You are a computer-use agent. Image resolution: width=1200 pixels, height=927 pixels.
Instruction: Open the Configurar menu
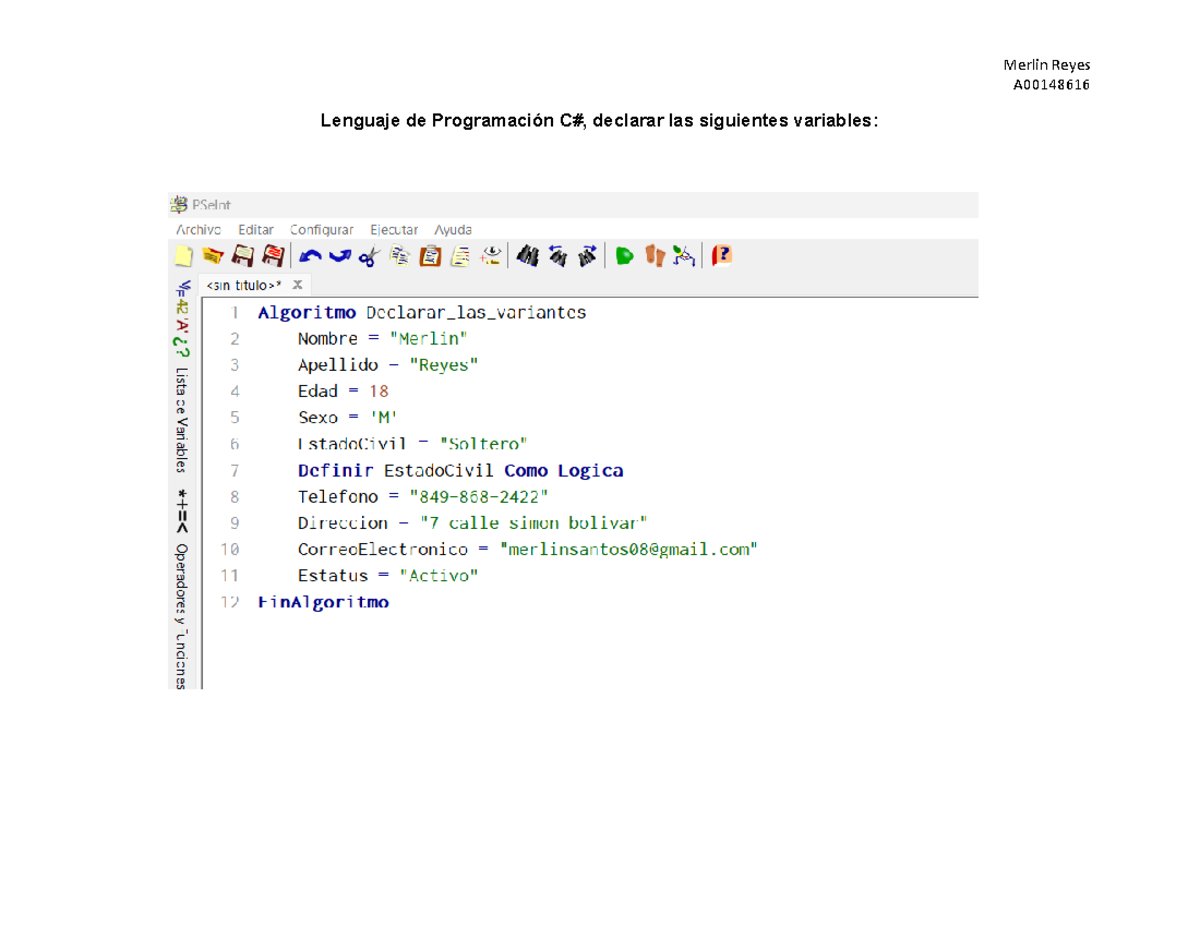point(320,229)
